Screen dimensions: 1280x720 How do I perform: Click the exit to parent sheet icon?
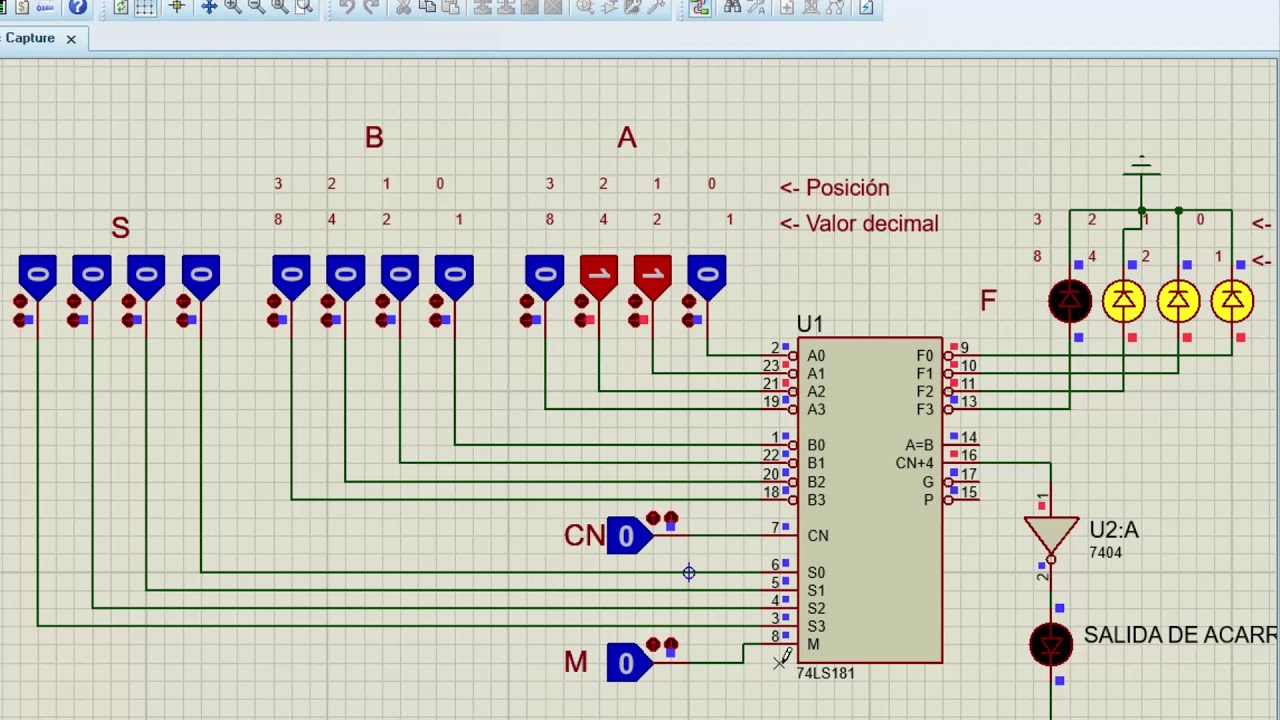(x=837, y=7)
